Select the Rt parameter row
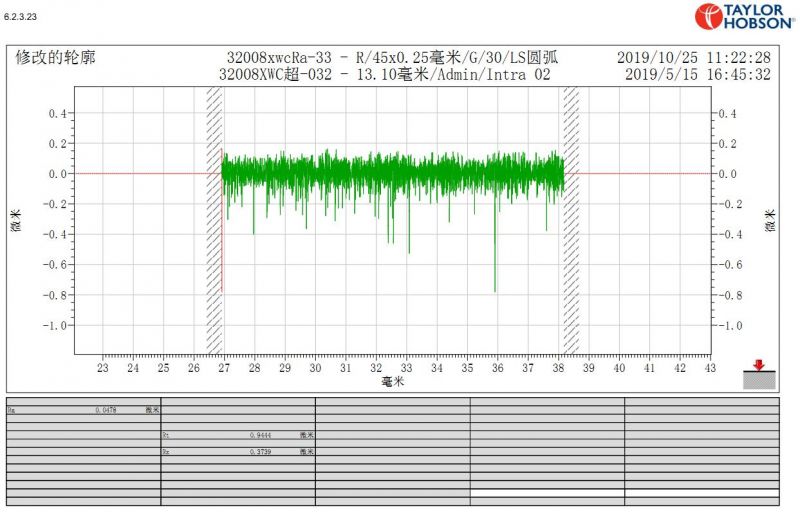 click(x=238, y=436)
